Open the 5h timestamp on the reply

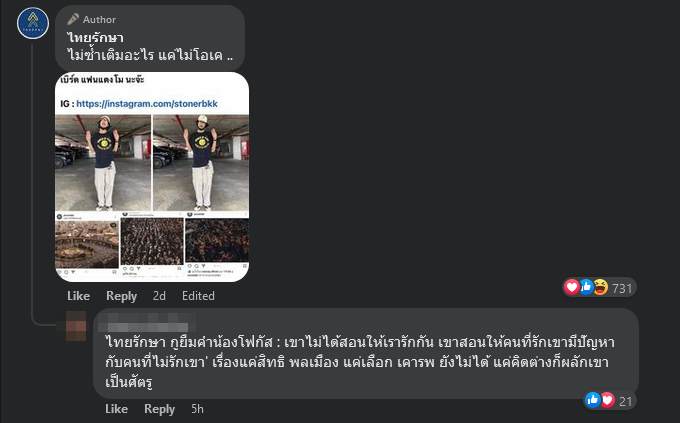[x=197, y=409]
